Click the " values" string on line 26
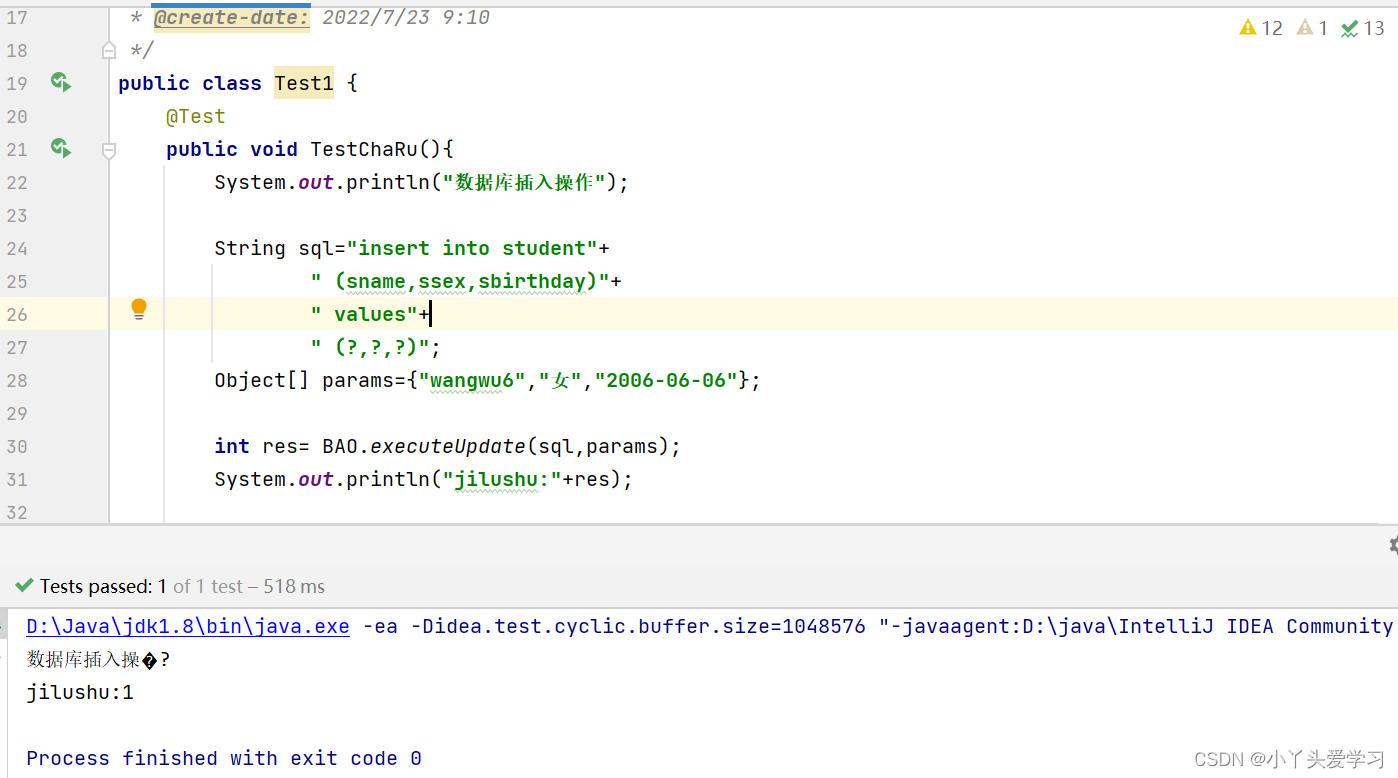 [x=364, y=314]
